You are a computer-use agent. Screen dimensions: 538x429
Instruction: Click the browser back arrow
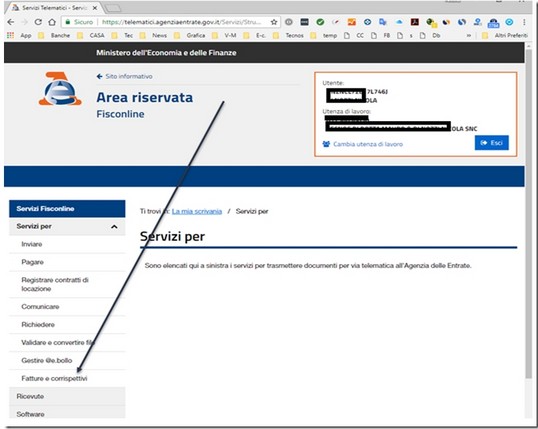coord(11,22)
